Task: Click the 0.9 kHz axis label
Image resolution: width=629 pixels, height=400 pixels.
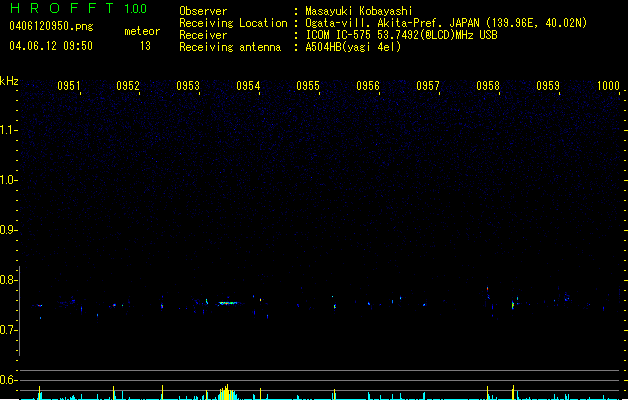Action: click(8, 230)
